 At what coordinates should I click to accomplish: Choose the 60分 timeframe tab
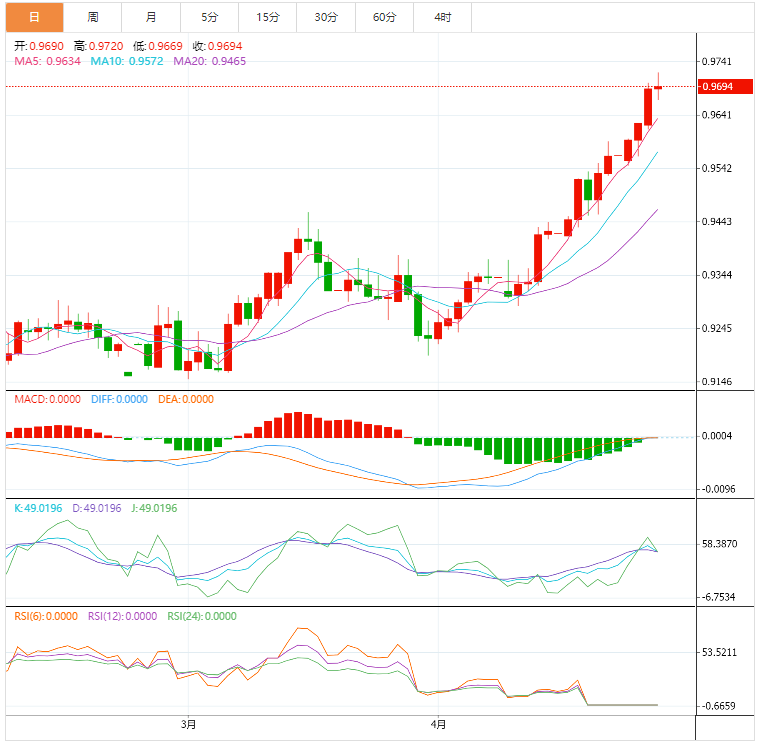click(384, 17)
